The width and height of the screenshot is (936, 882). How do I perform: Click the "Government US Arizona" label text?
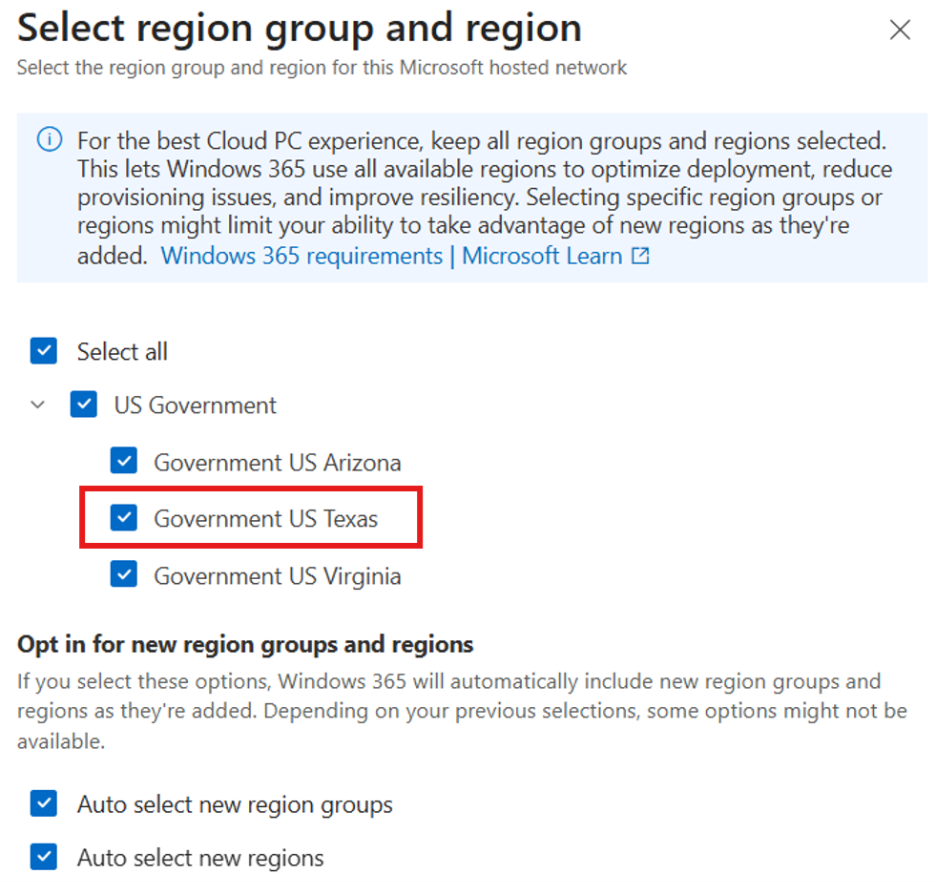coord(277,462)
